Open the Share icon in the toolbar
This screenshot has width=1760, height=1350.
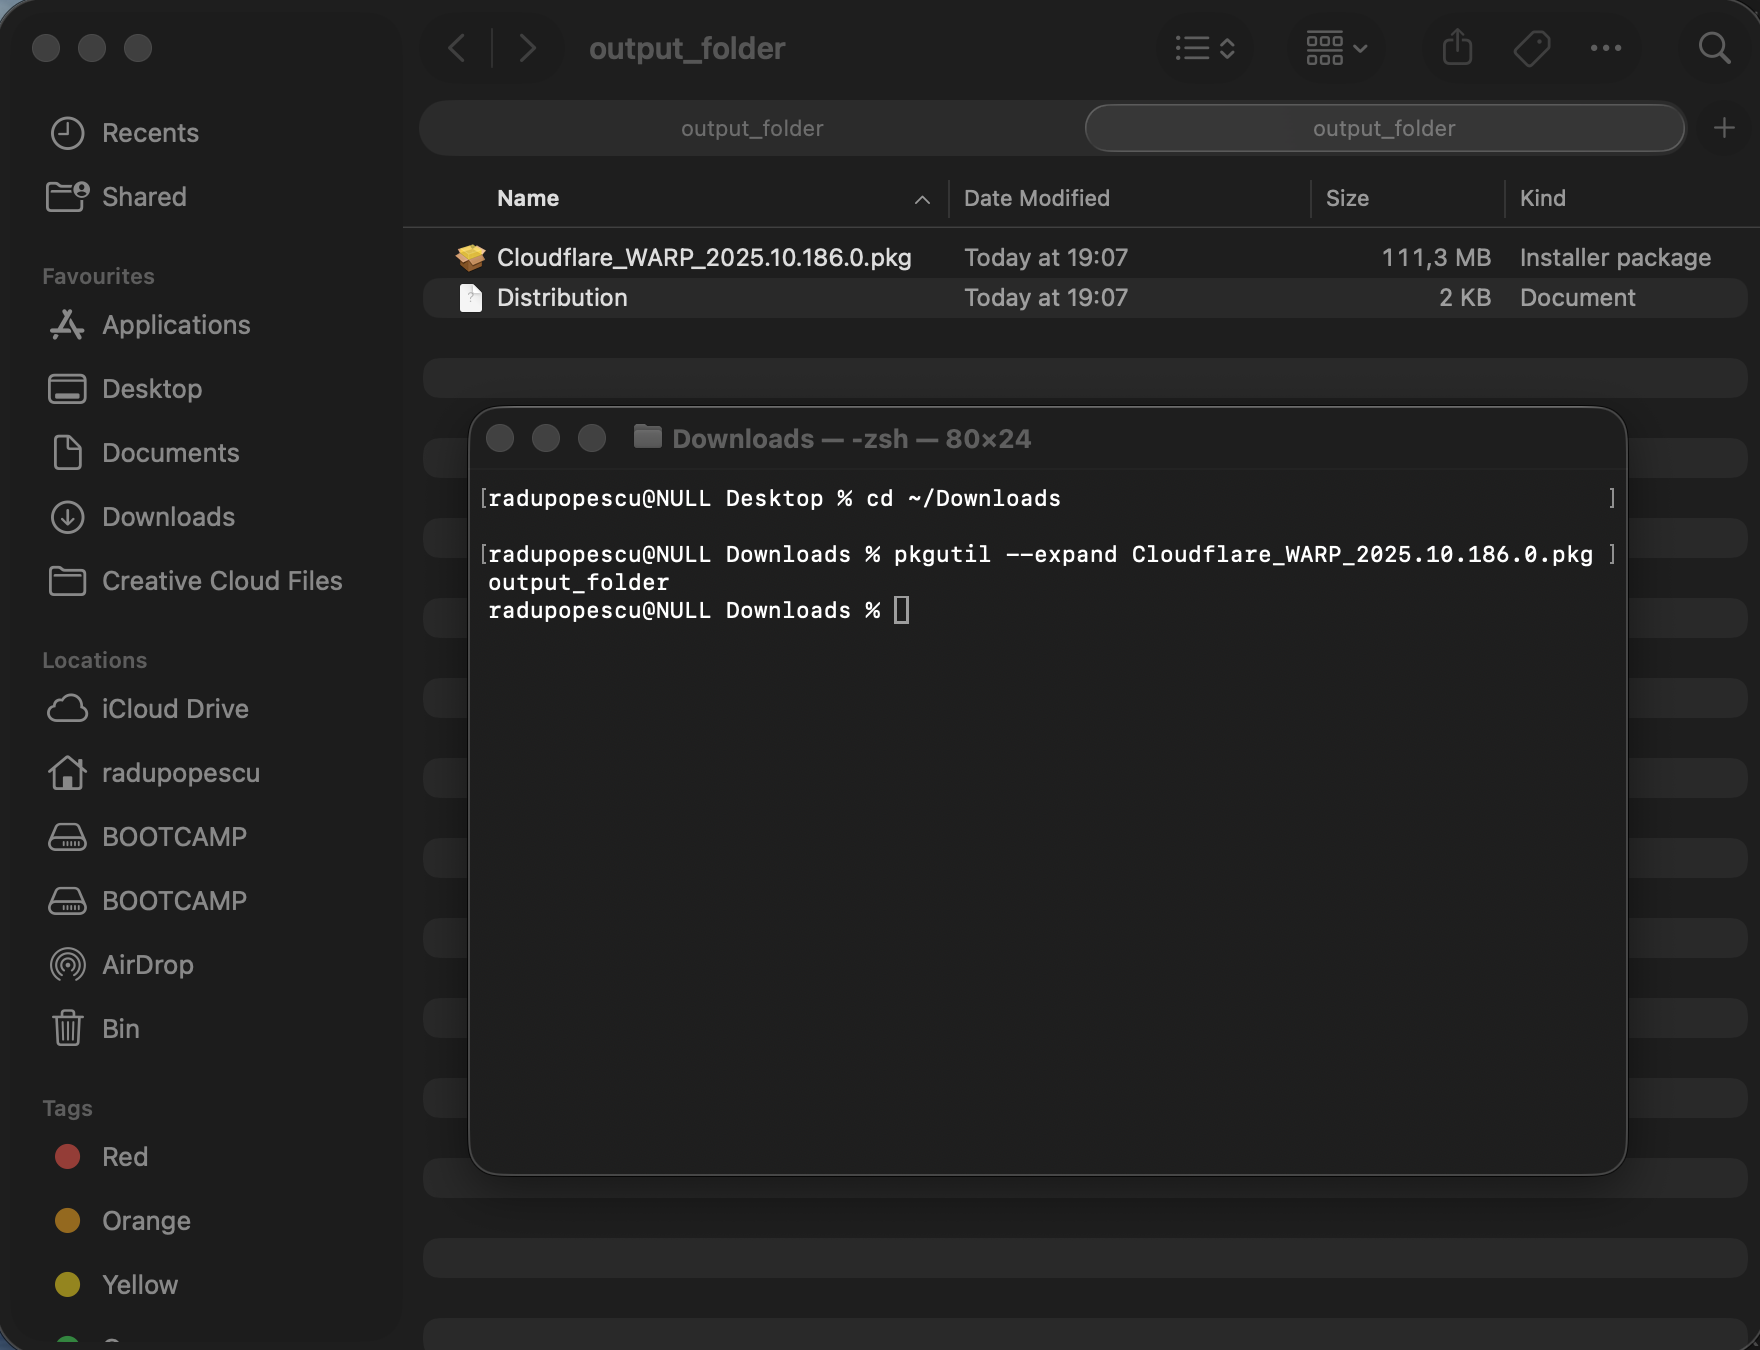coord(1457,47)
